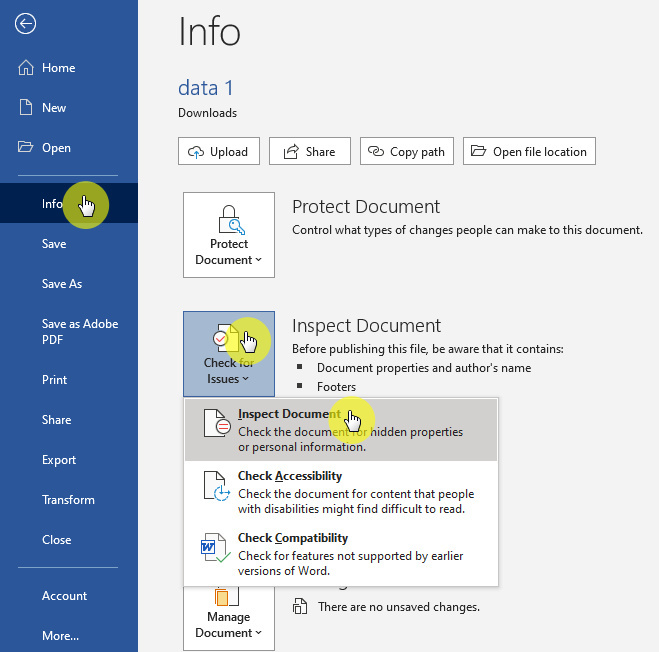Screen dimensions: 659x652
Task: Click the Upload cloud icon
Action: pyautogui.click(x=196, y=152)
